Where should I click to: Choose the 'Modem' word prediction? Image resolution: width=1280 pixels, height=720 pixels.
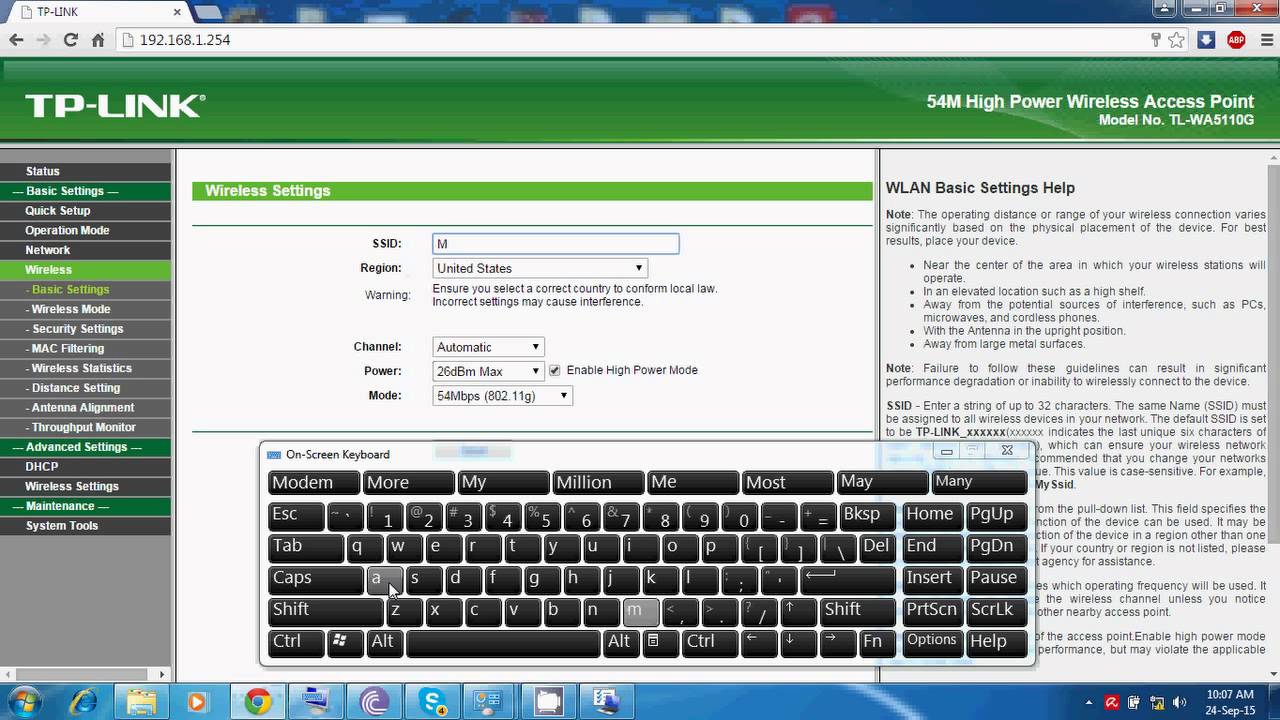point(313,483)
